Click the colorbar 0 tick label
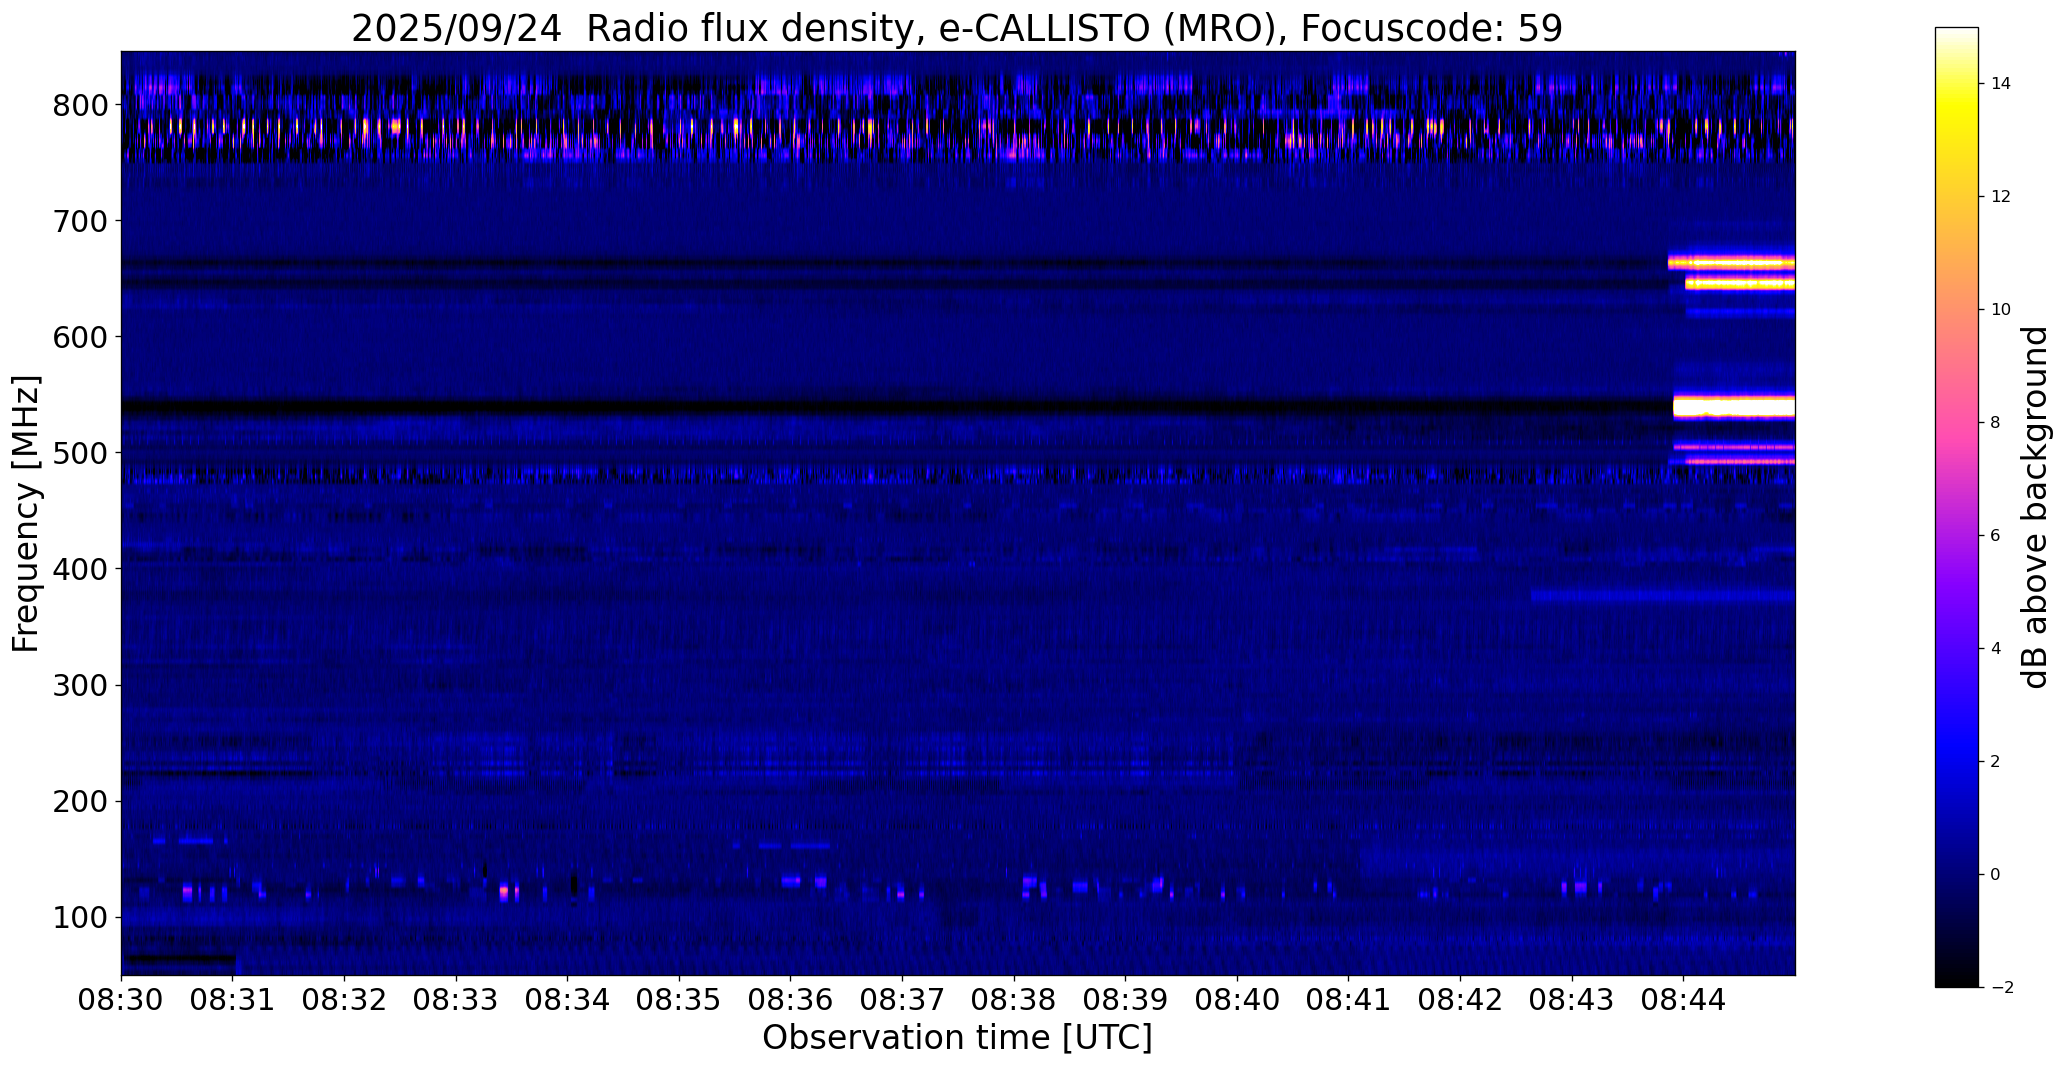This screenshot has width=2066, height=1067. tap(1996, 875)
